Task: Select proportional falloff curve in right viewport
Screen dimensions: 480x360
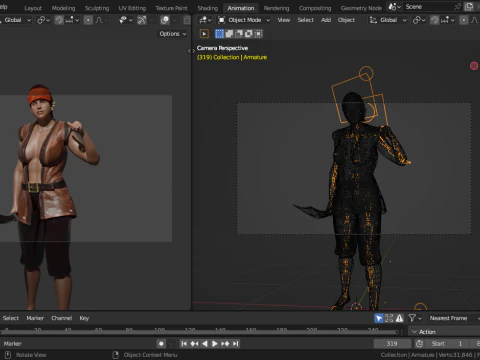Action: [x=475, y=20]
